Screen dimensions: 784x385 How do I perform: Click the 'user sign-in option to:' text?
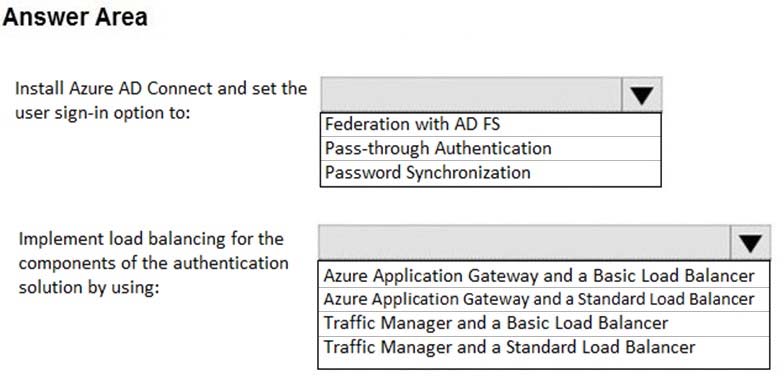point(102,112)
